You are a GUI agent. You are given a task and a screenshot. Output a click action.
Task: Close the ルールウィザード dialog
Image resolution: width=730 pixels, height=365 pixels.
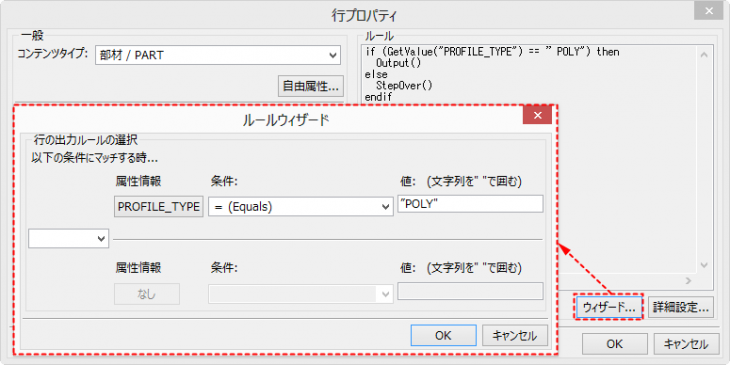[537, 115]
